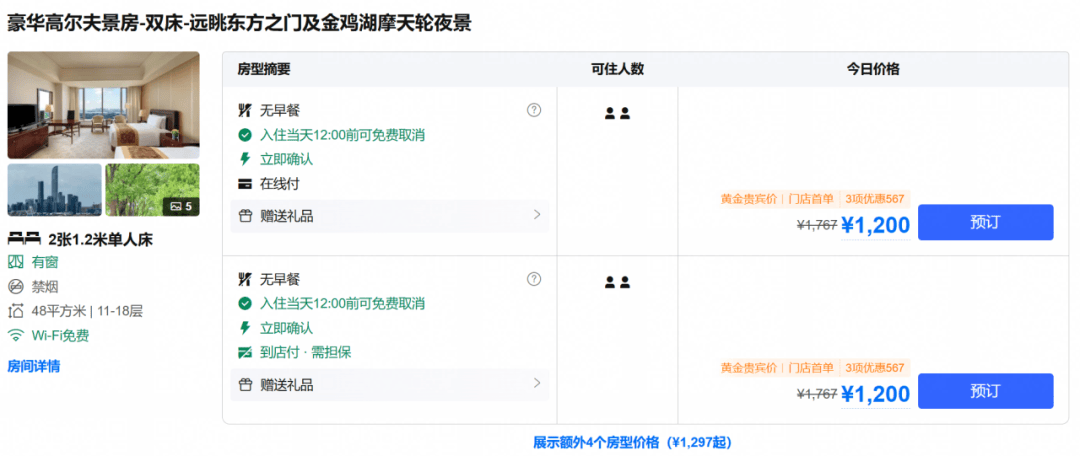
Task: Click the two-person occupancy icon in second row
Action: [x=617, y=282]
